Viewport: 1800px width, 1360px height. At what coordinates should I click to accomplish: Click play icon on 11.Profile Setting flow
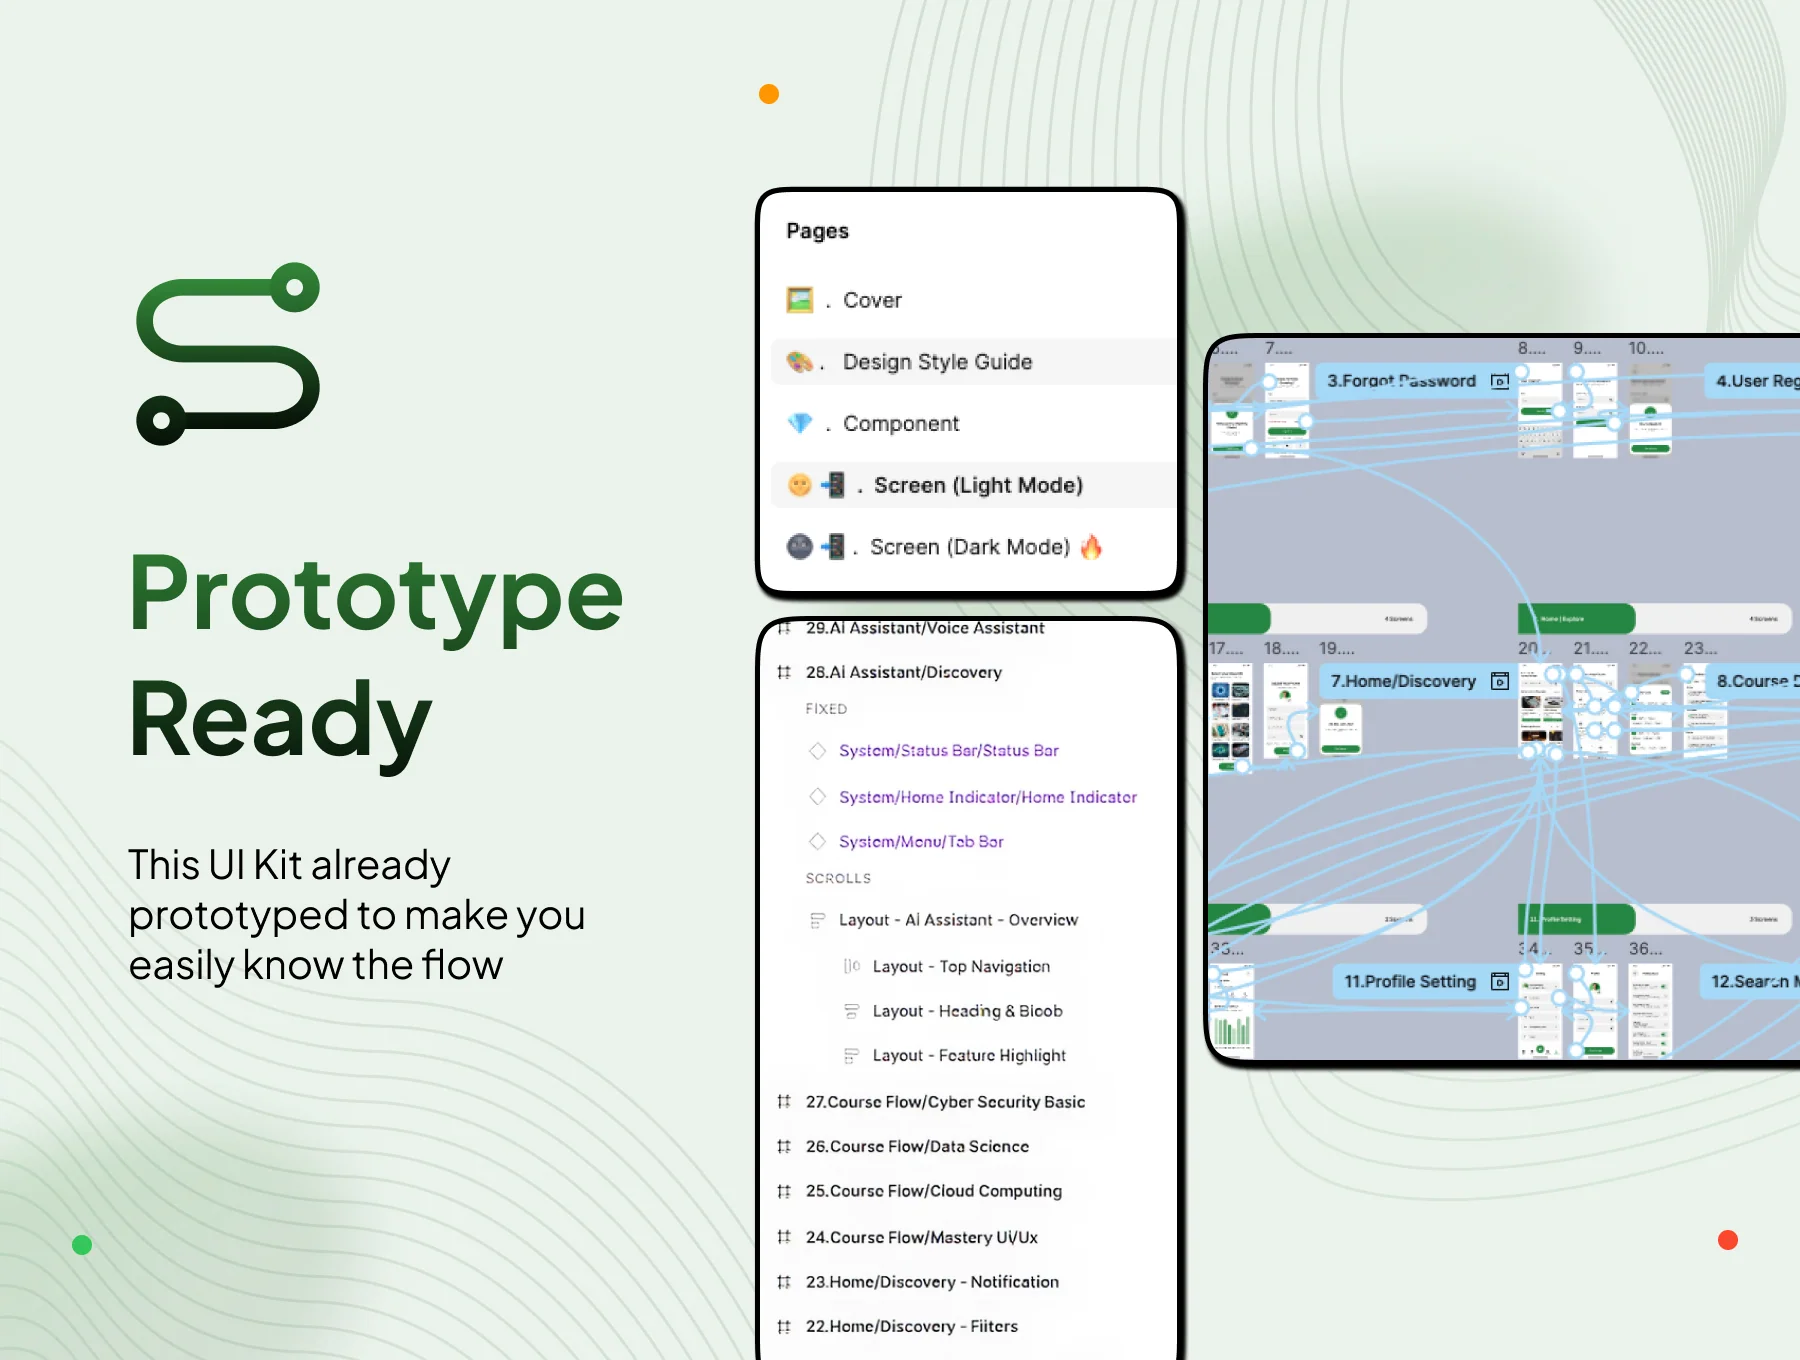click(x=1500, y=982)
